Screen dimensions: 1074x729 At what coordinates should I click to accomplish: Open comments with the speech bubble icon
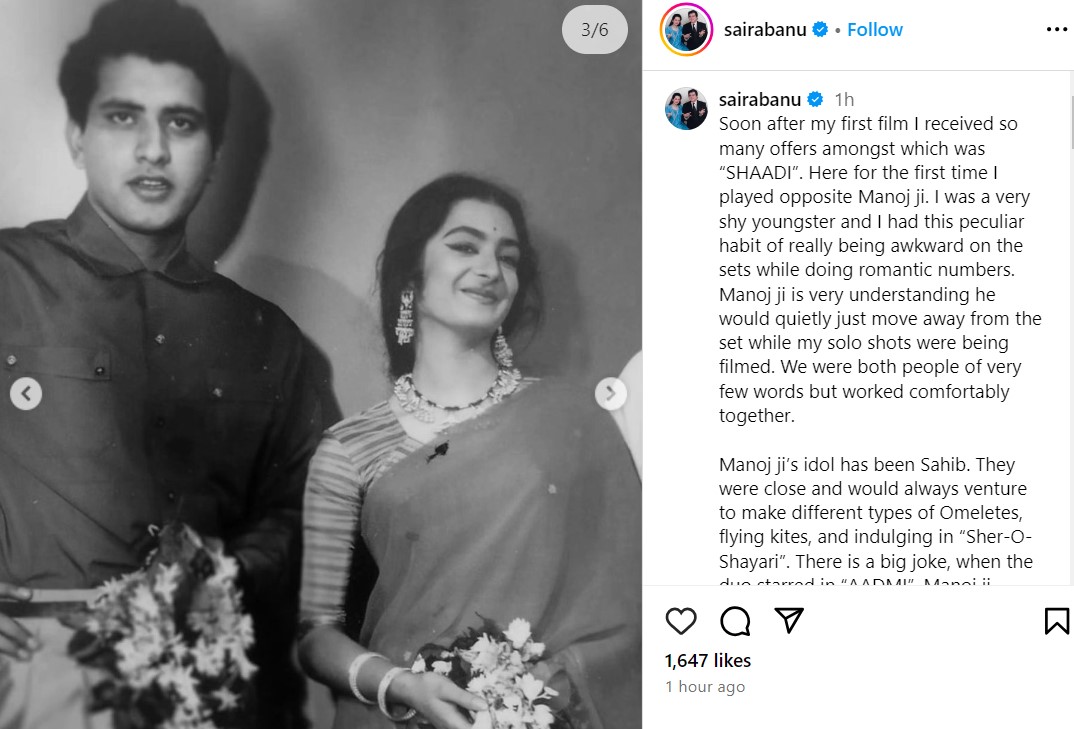(735, 621)
